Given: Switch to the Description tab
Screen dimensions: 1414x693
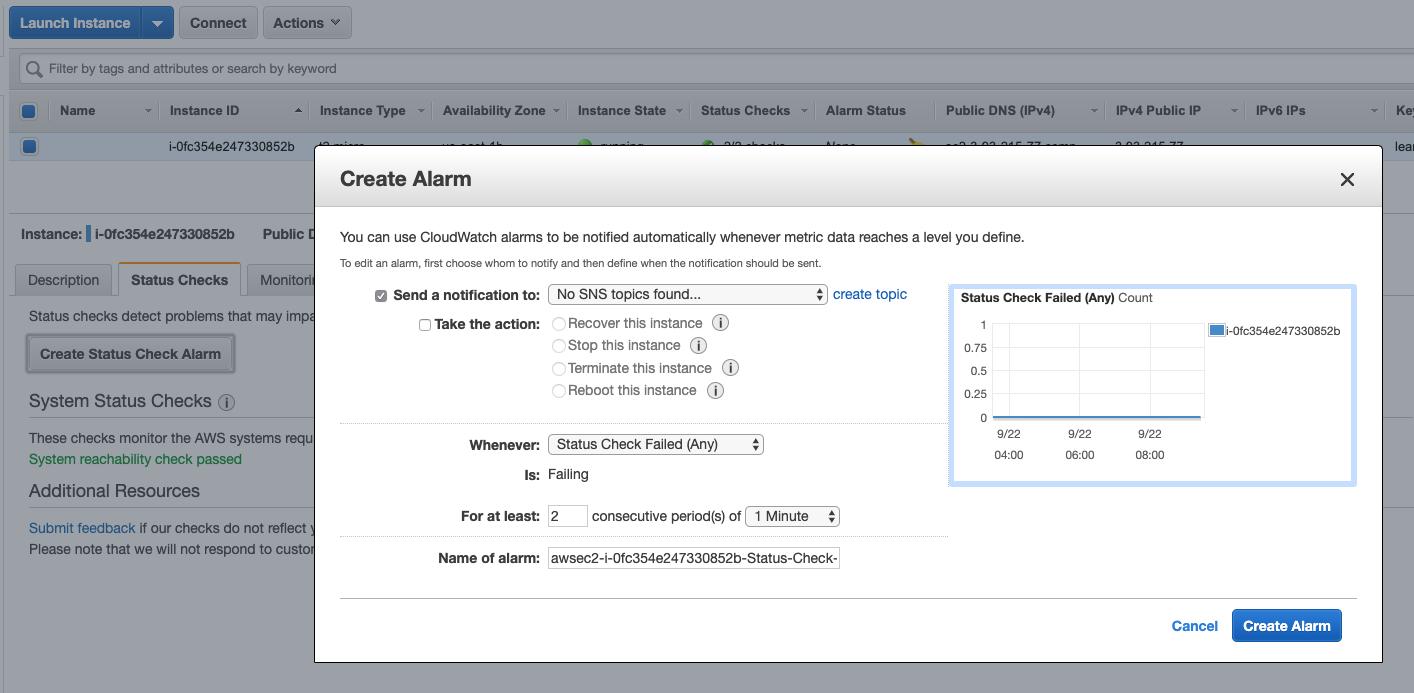Looking at the screenshot, I should [63, 279].
